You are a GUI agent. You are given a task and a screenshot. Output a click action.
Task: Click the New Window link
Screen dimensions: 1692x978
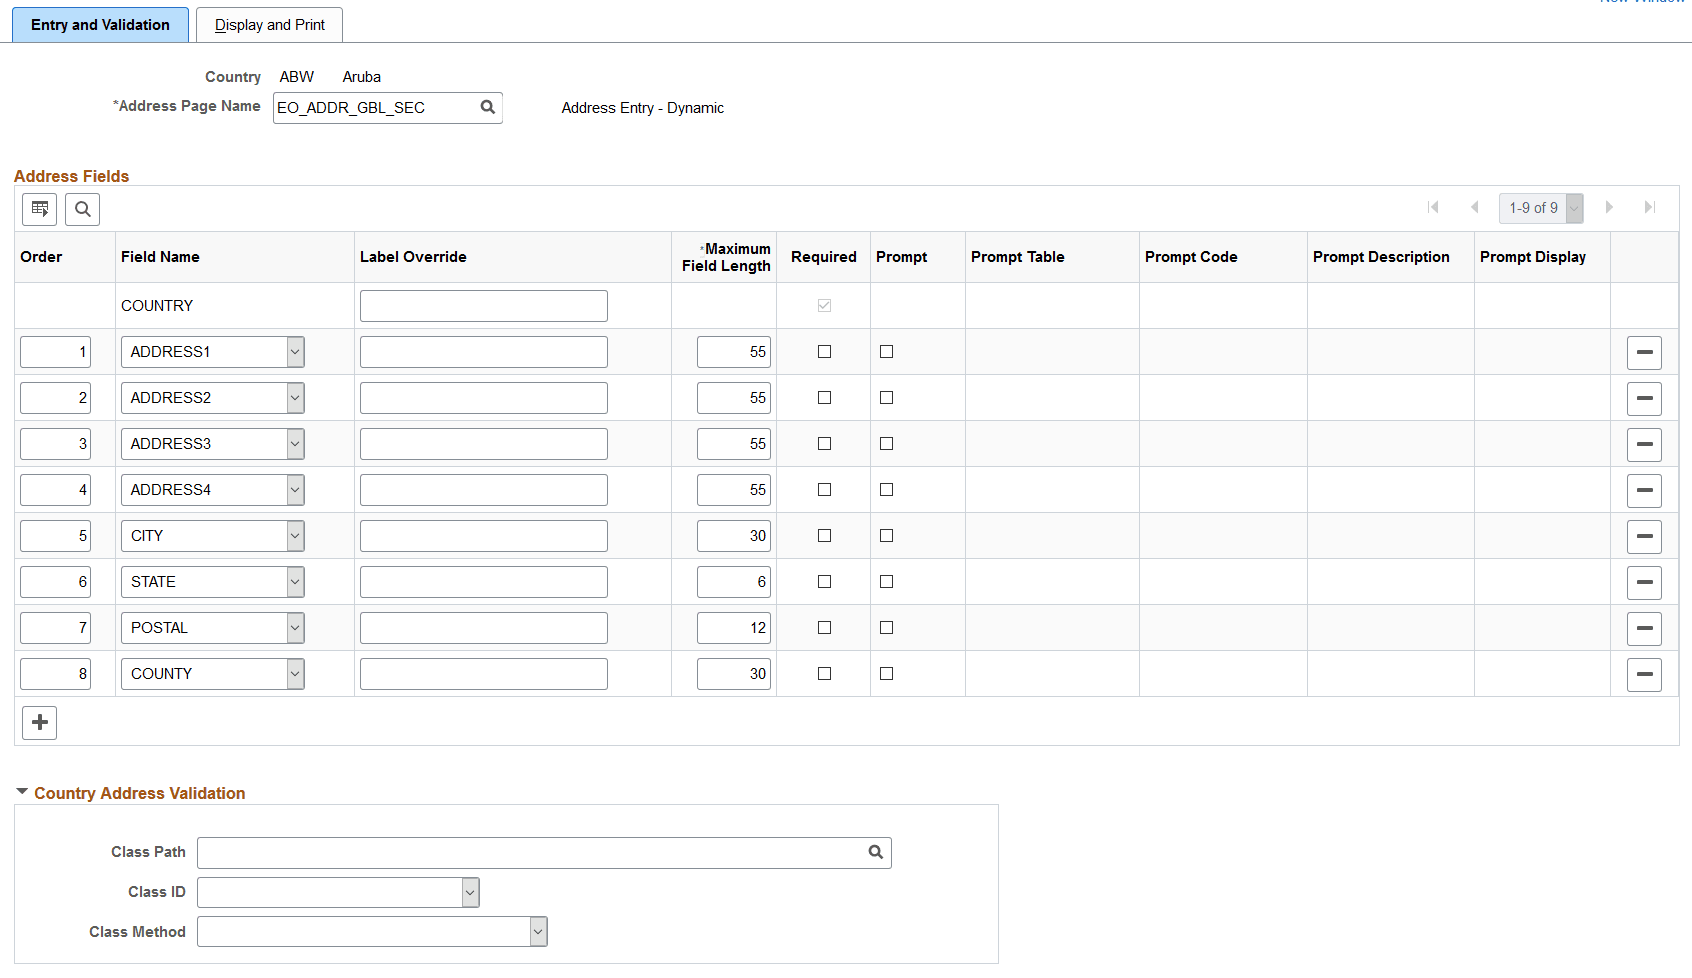coord(1641,3)
